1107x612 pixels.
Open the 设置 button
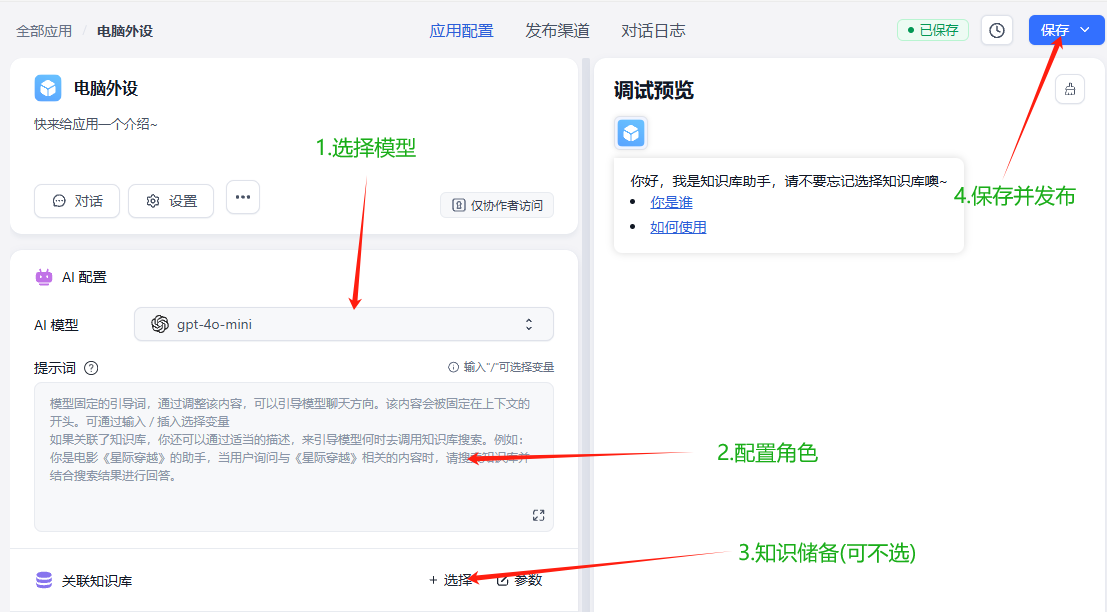pyautogui.click(x=171, y=201)
